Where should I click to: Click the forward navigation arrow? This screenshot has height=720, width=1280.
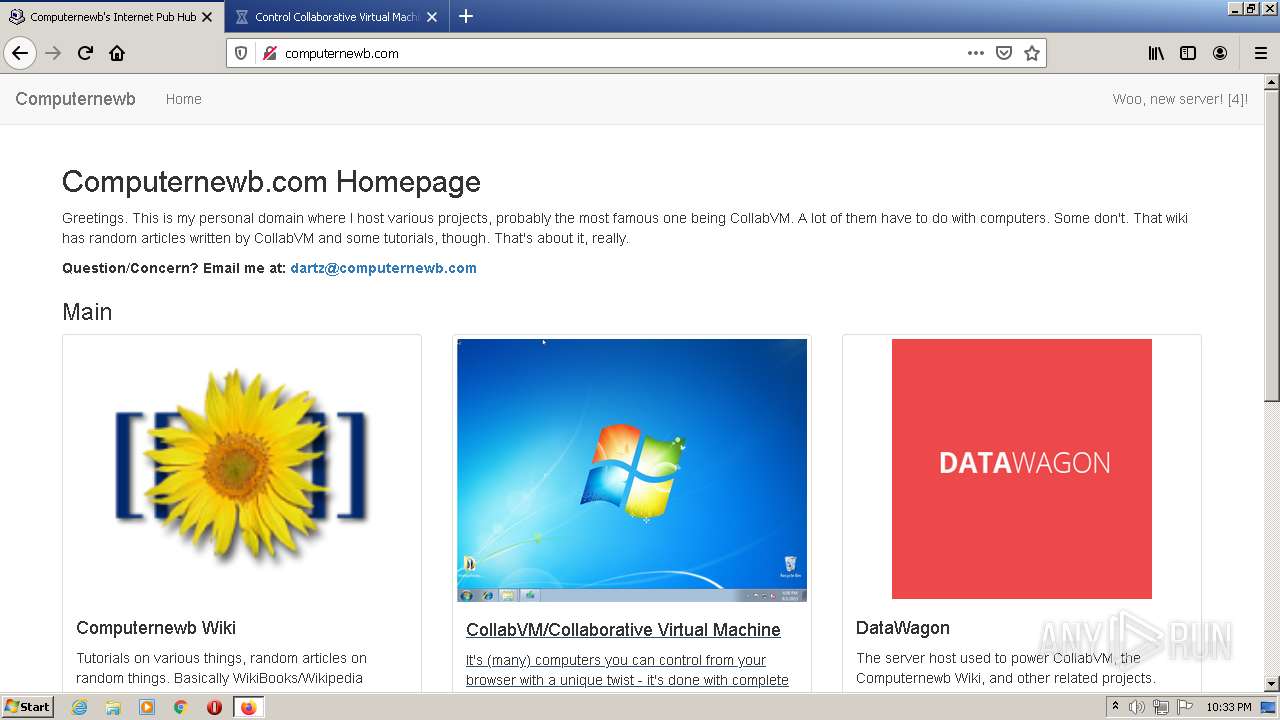[x=53, y=53]
